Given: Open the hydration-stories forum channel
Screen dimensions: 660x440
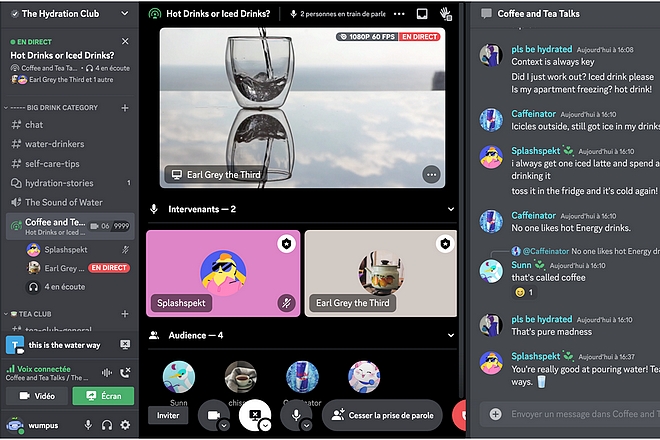Looking at the screenshot, I should tap(59, 183).
